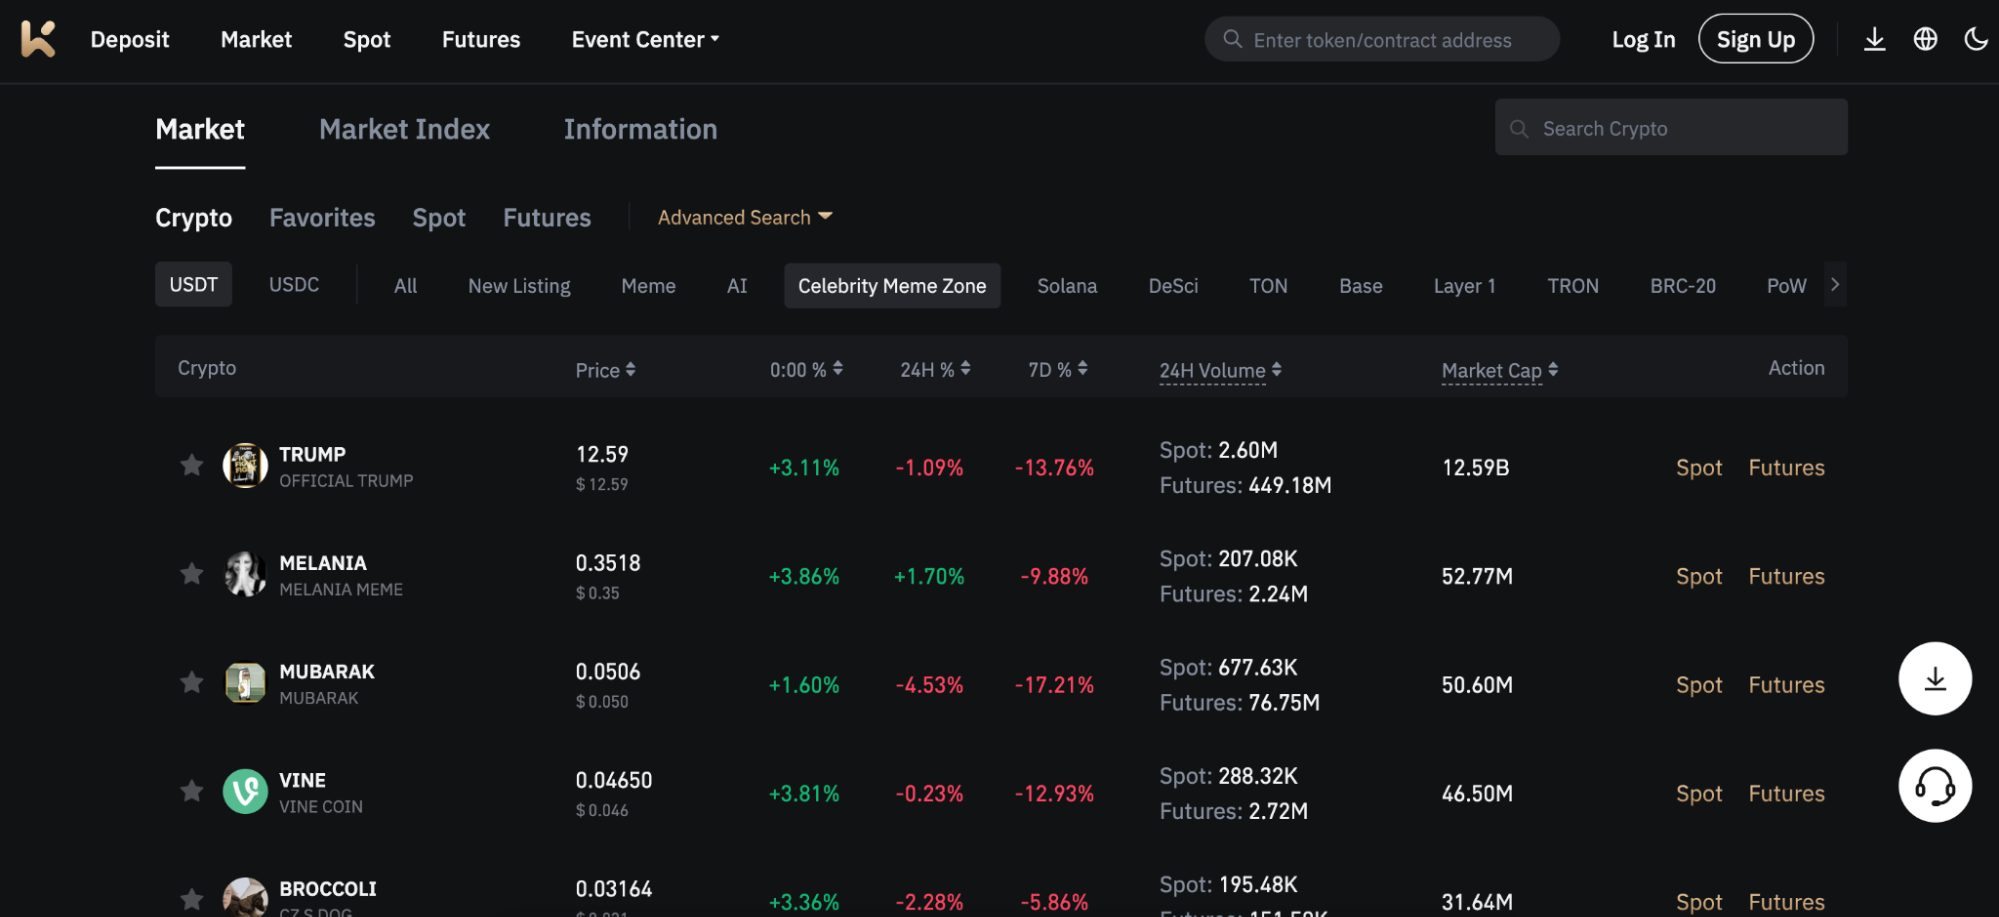This screenshot has height=917, width=1999.
Task: Filter by DeSci category
Action: click(x=1173, y=286)
